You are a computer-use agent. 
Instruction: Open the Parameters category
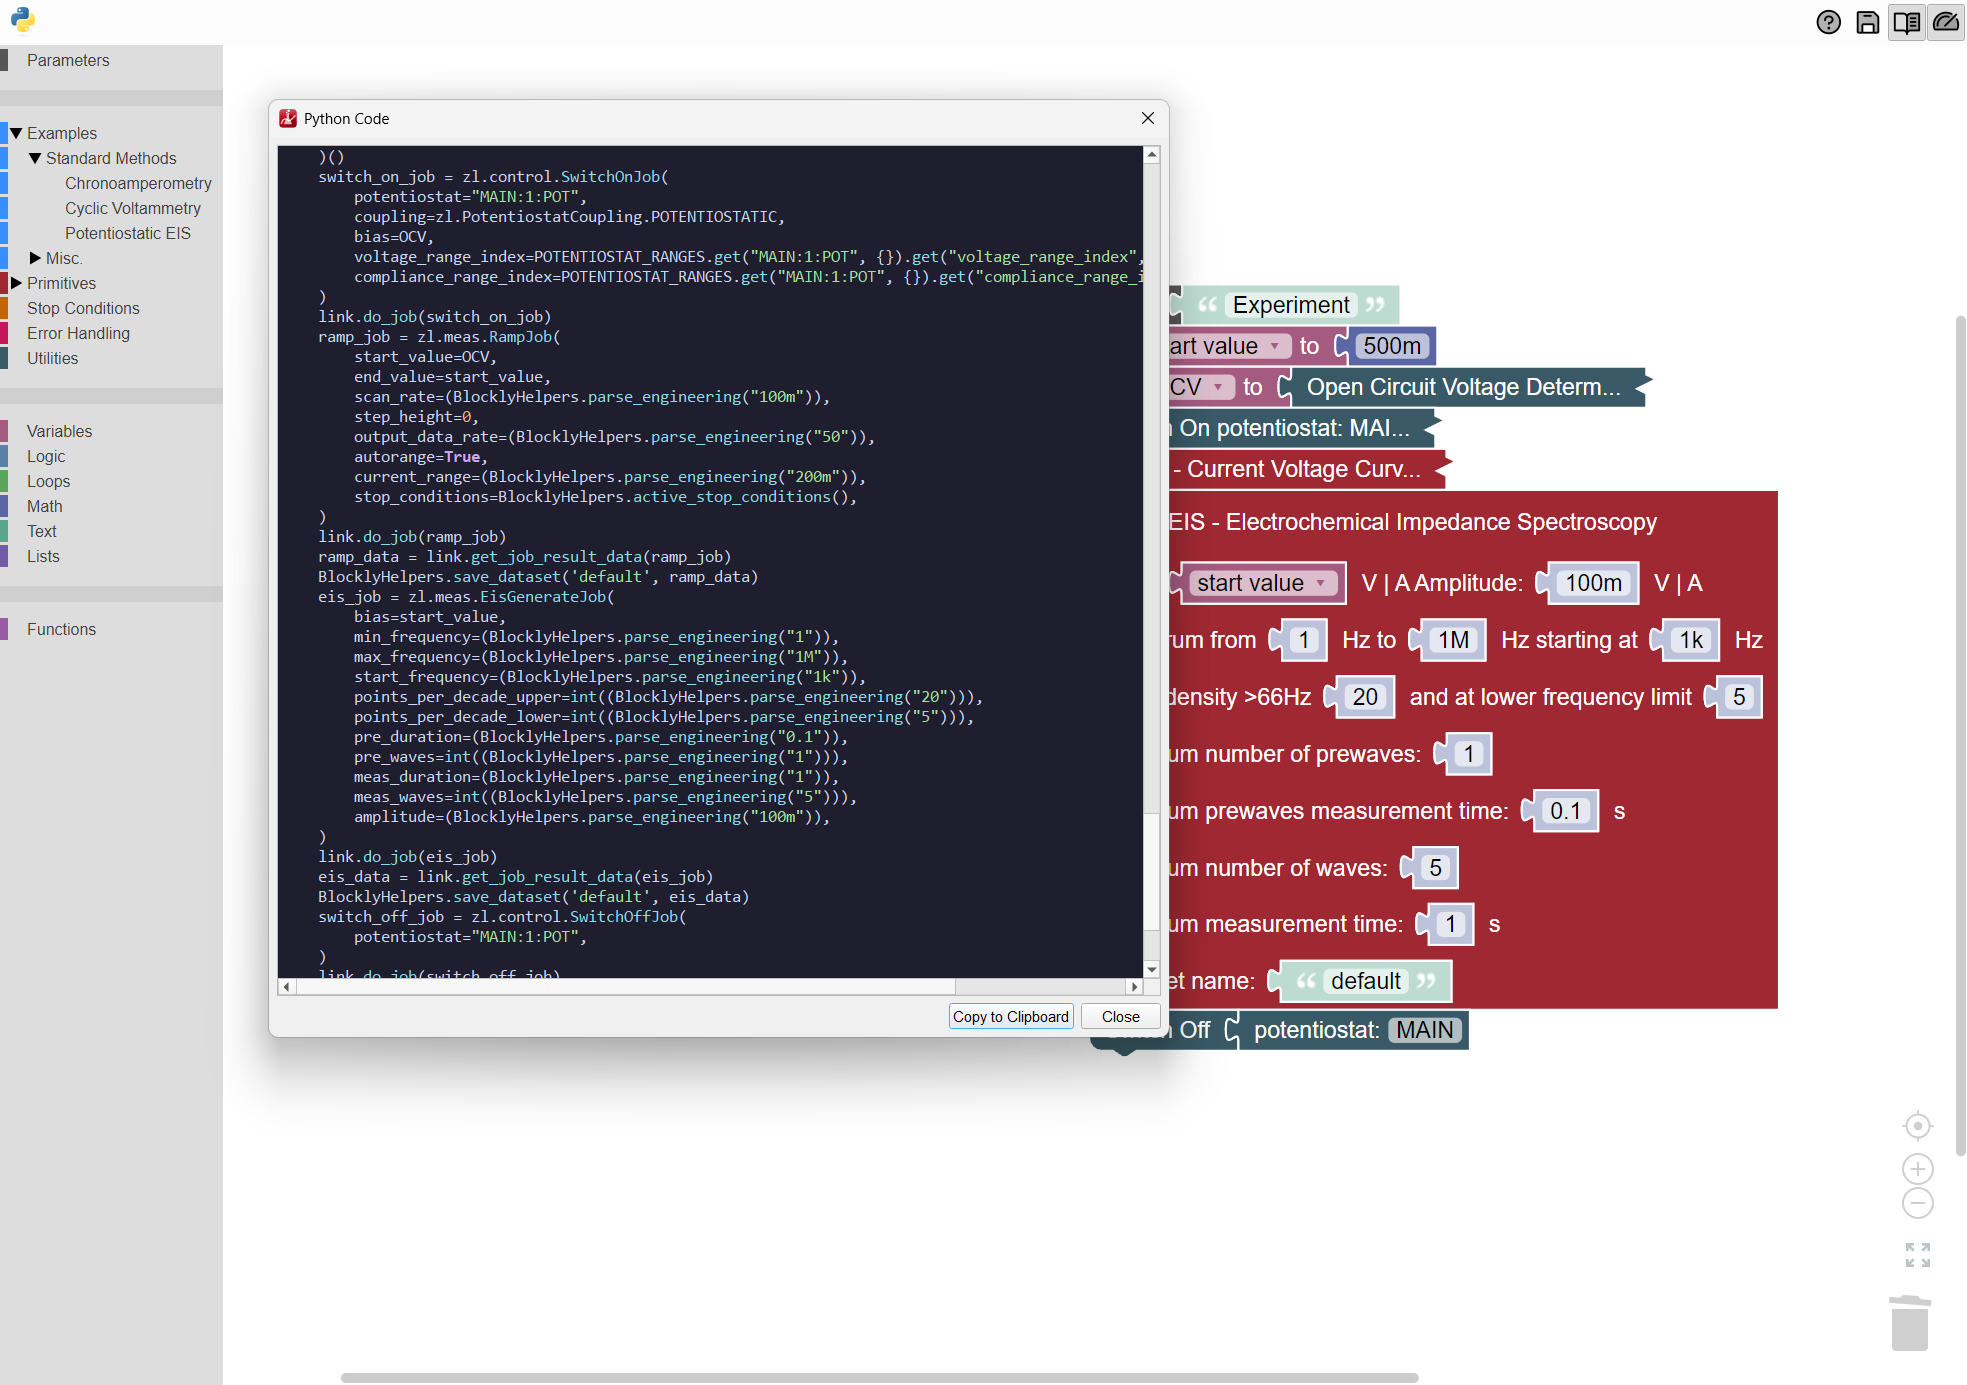pos(68,60)
